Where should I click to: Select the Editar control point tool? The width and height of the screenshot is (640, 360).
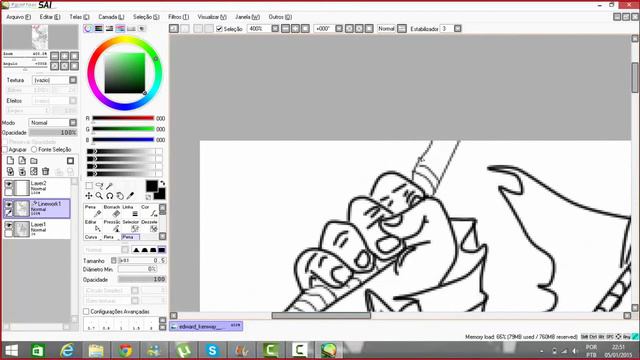tap(93, 226)
